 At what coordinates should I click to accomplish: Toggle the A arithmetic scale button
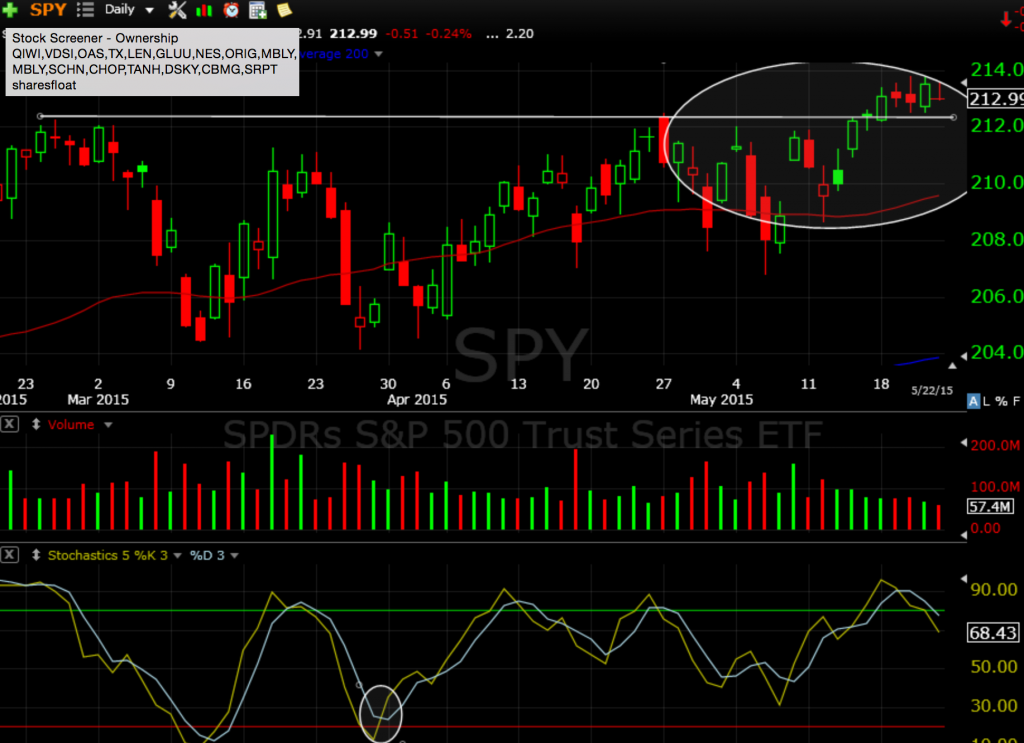pyautogui.click(x=974, y=401)
